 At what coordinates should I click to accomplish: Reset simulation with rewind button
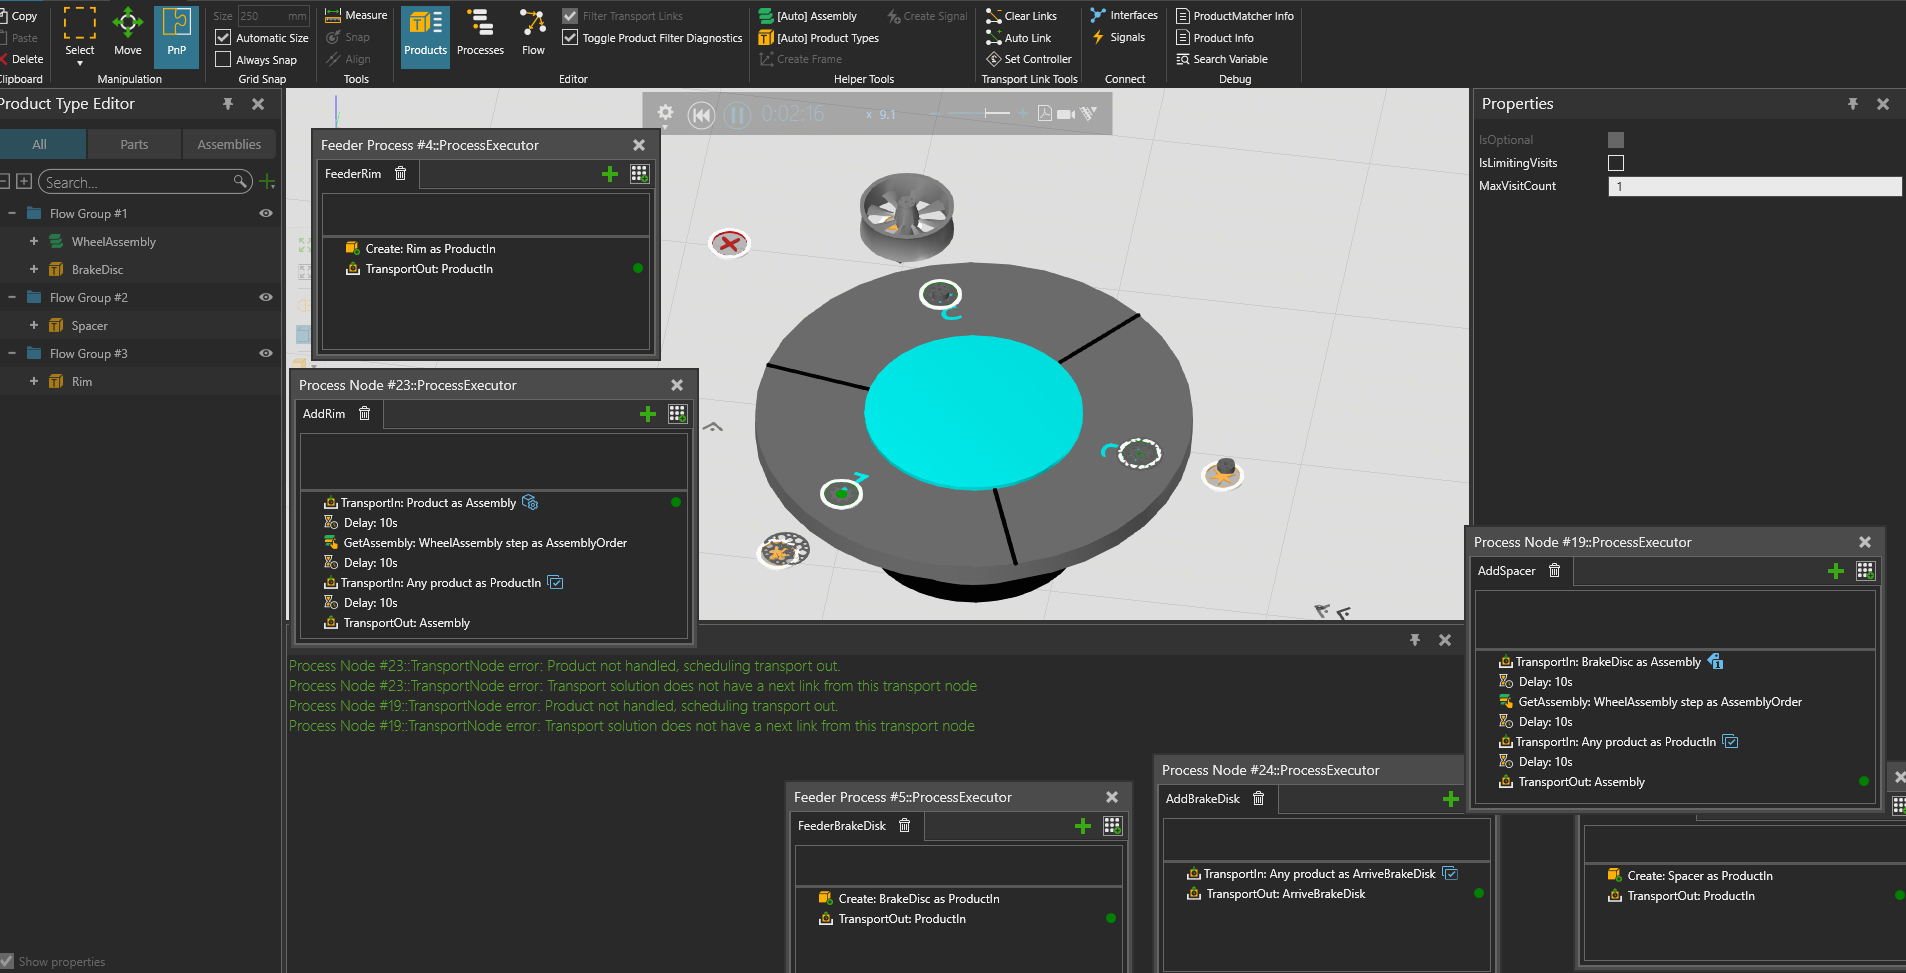[x=701, y=115]
